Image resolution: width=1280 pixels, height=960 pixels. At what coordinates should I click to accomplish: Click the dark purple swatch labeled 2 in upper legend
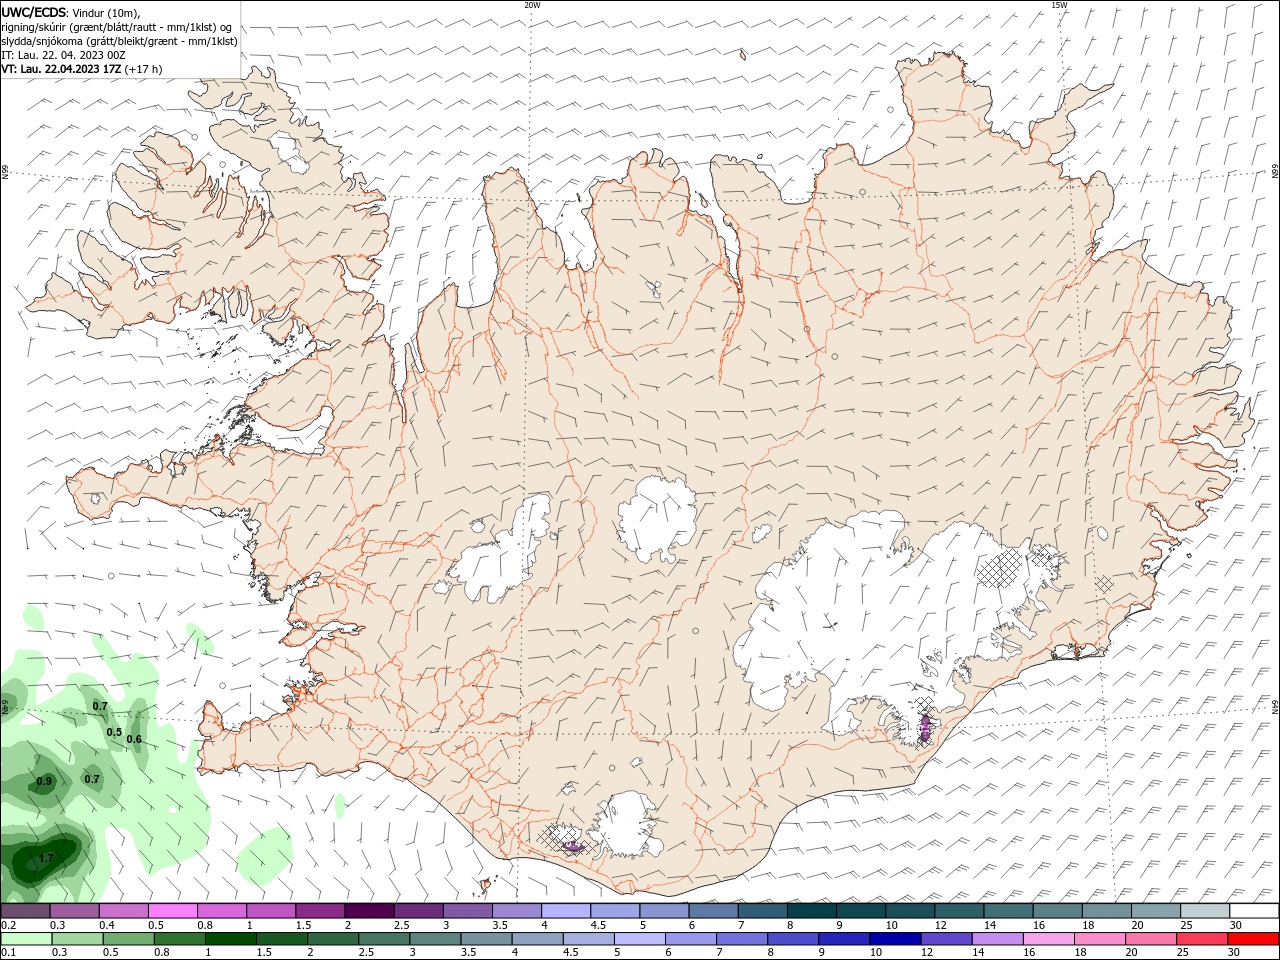(369, 911)
